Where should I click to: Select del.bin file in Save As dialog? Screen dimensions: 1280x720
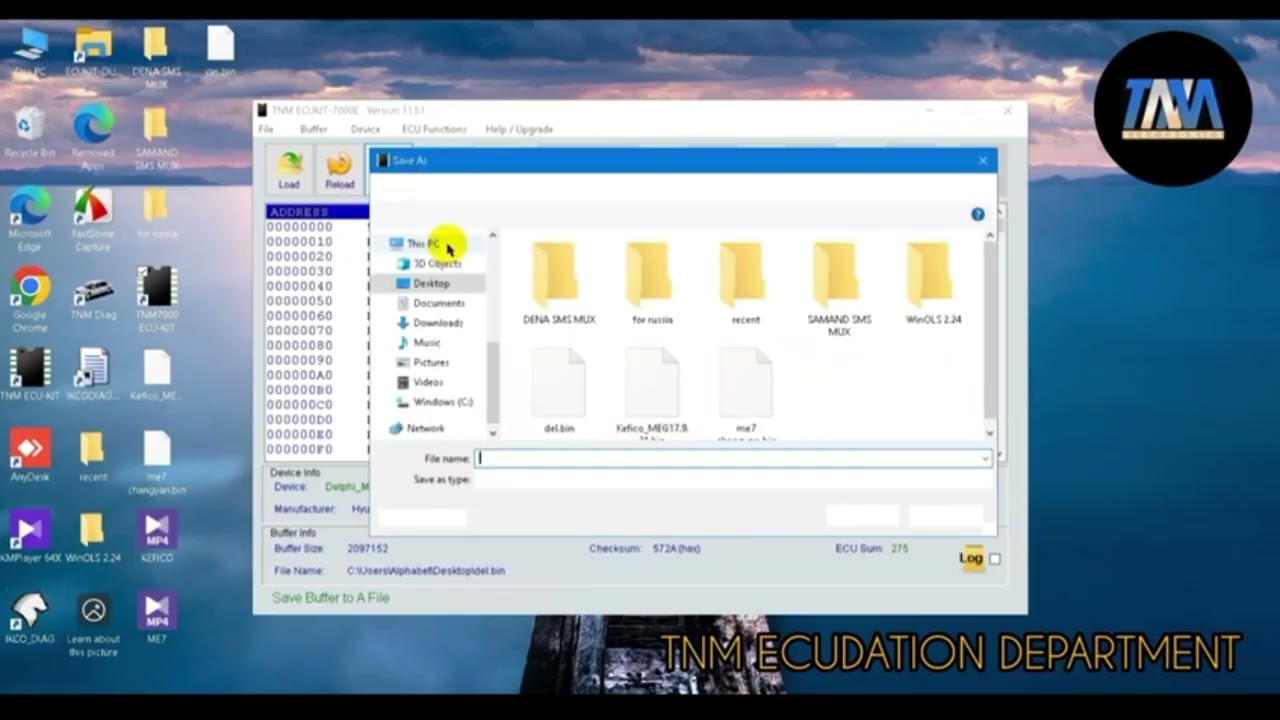[559, 391]
